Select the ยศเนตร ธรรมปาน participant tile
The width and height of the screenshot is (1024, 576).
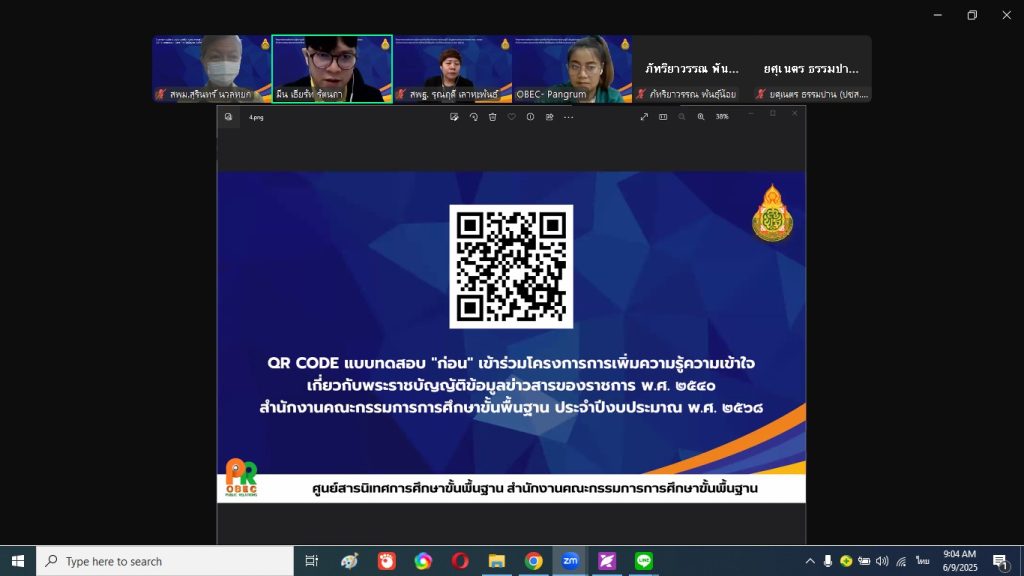(812, 69)
